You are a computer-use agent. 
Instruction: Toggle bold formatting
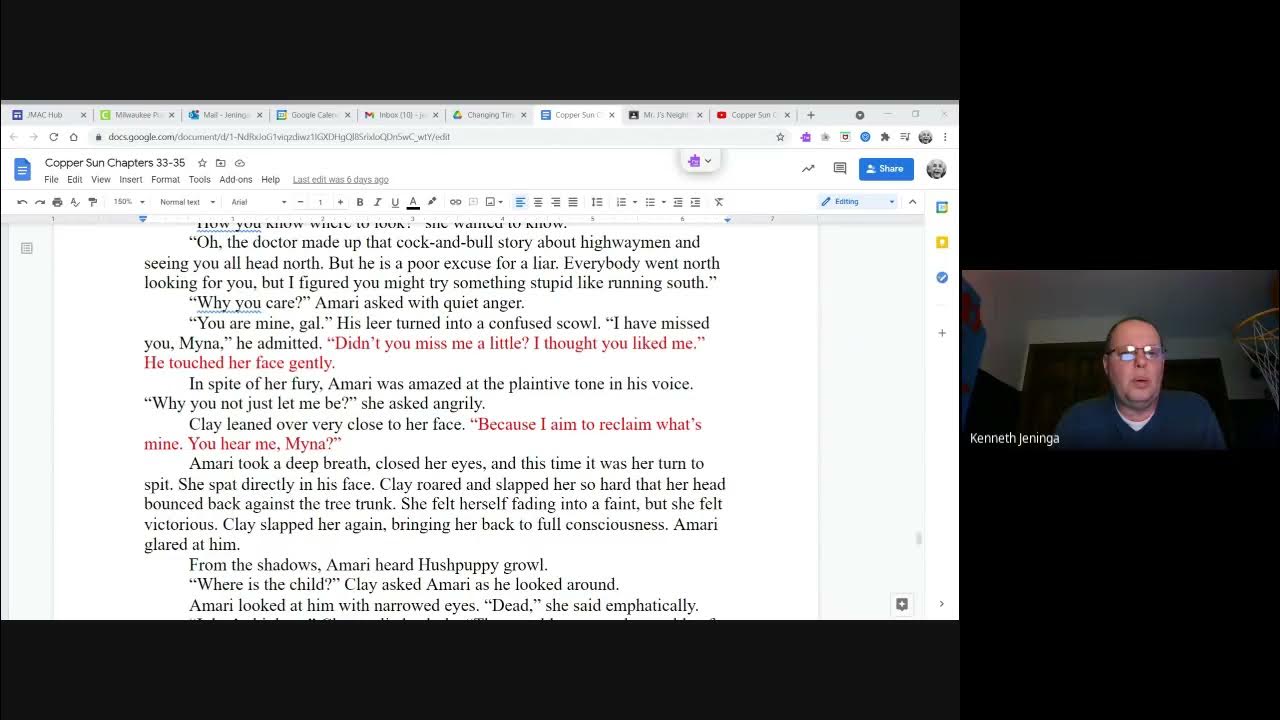pyautogui.click(x=360, y=202)
